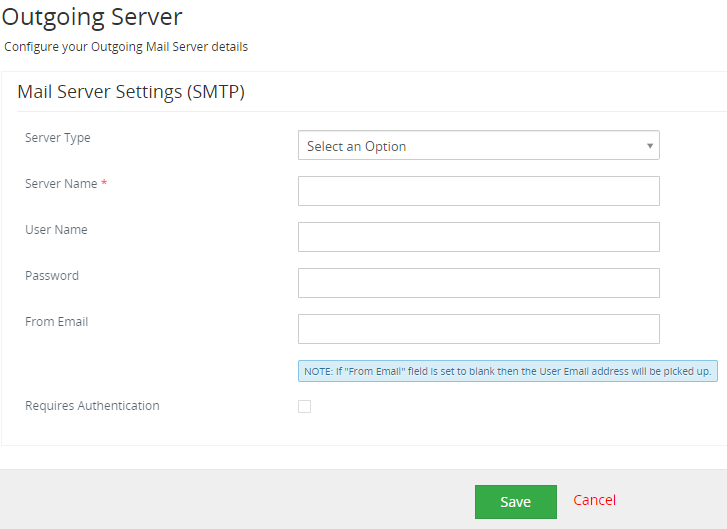Screen dimensions: 727x529
Task: Click the 'Configure your Outgoing Mail Server details' text
Action: (x=126, y=47)
